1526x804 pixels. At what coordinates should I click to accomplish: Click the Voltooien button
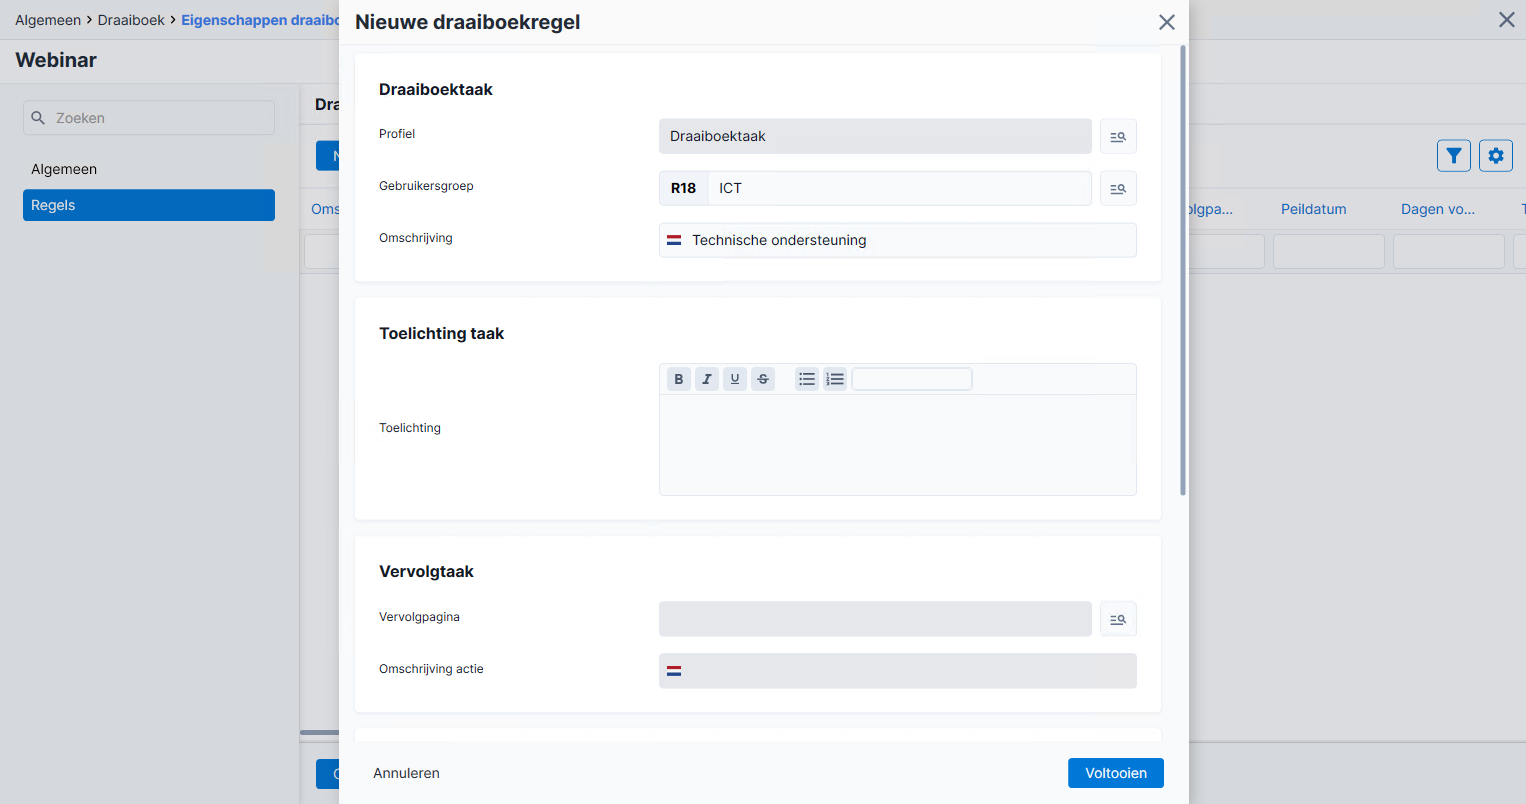1116,773
